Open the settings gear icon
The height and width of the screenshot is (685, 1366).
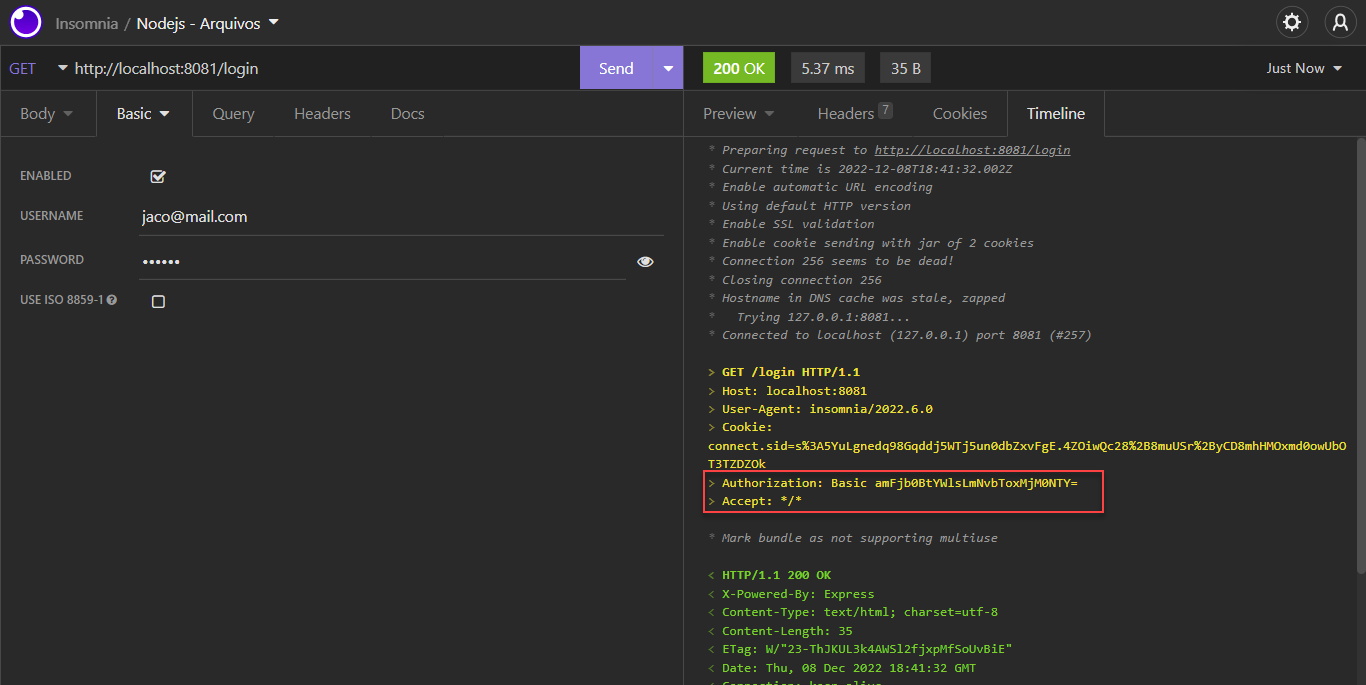click(x=1292, y=22)
